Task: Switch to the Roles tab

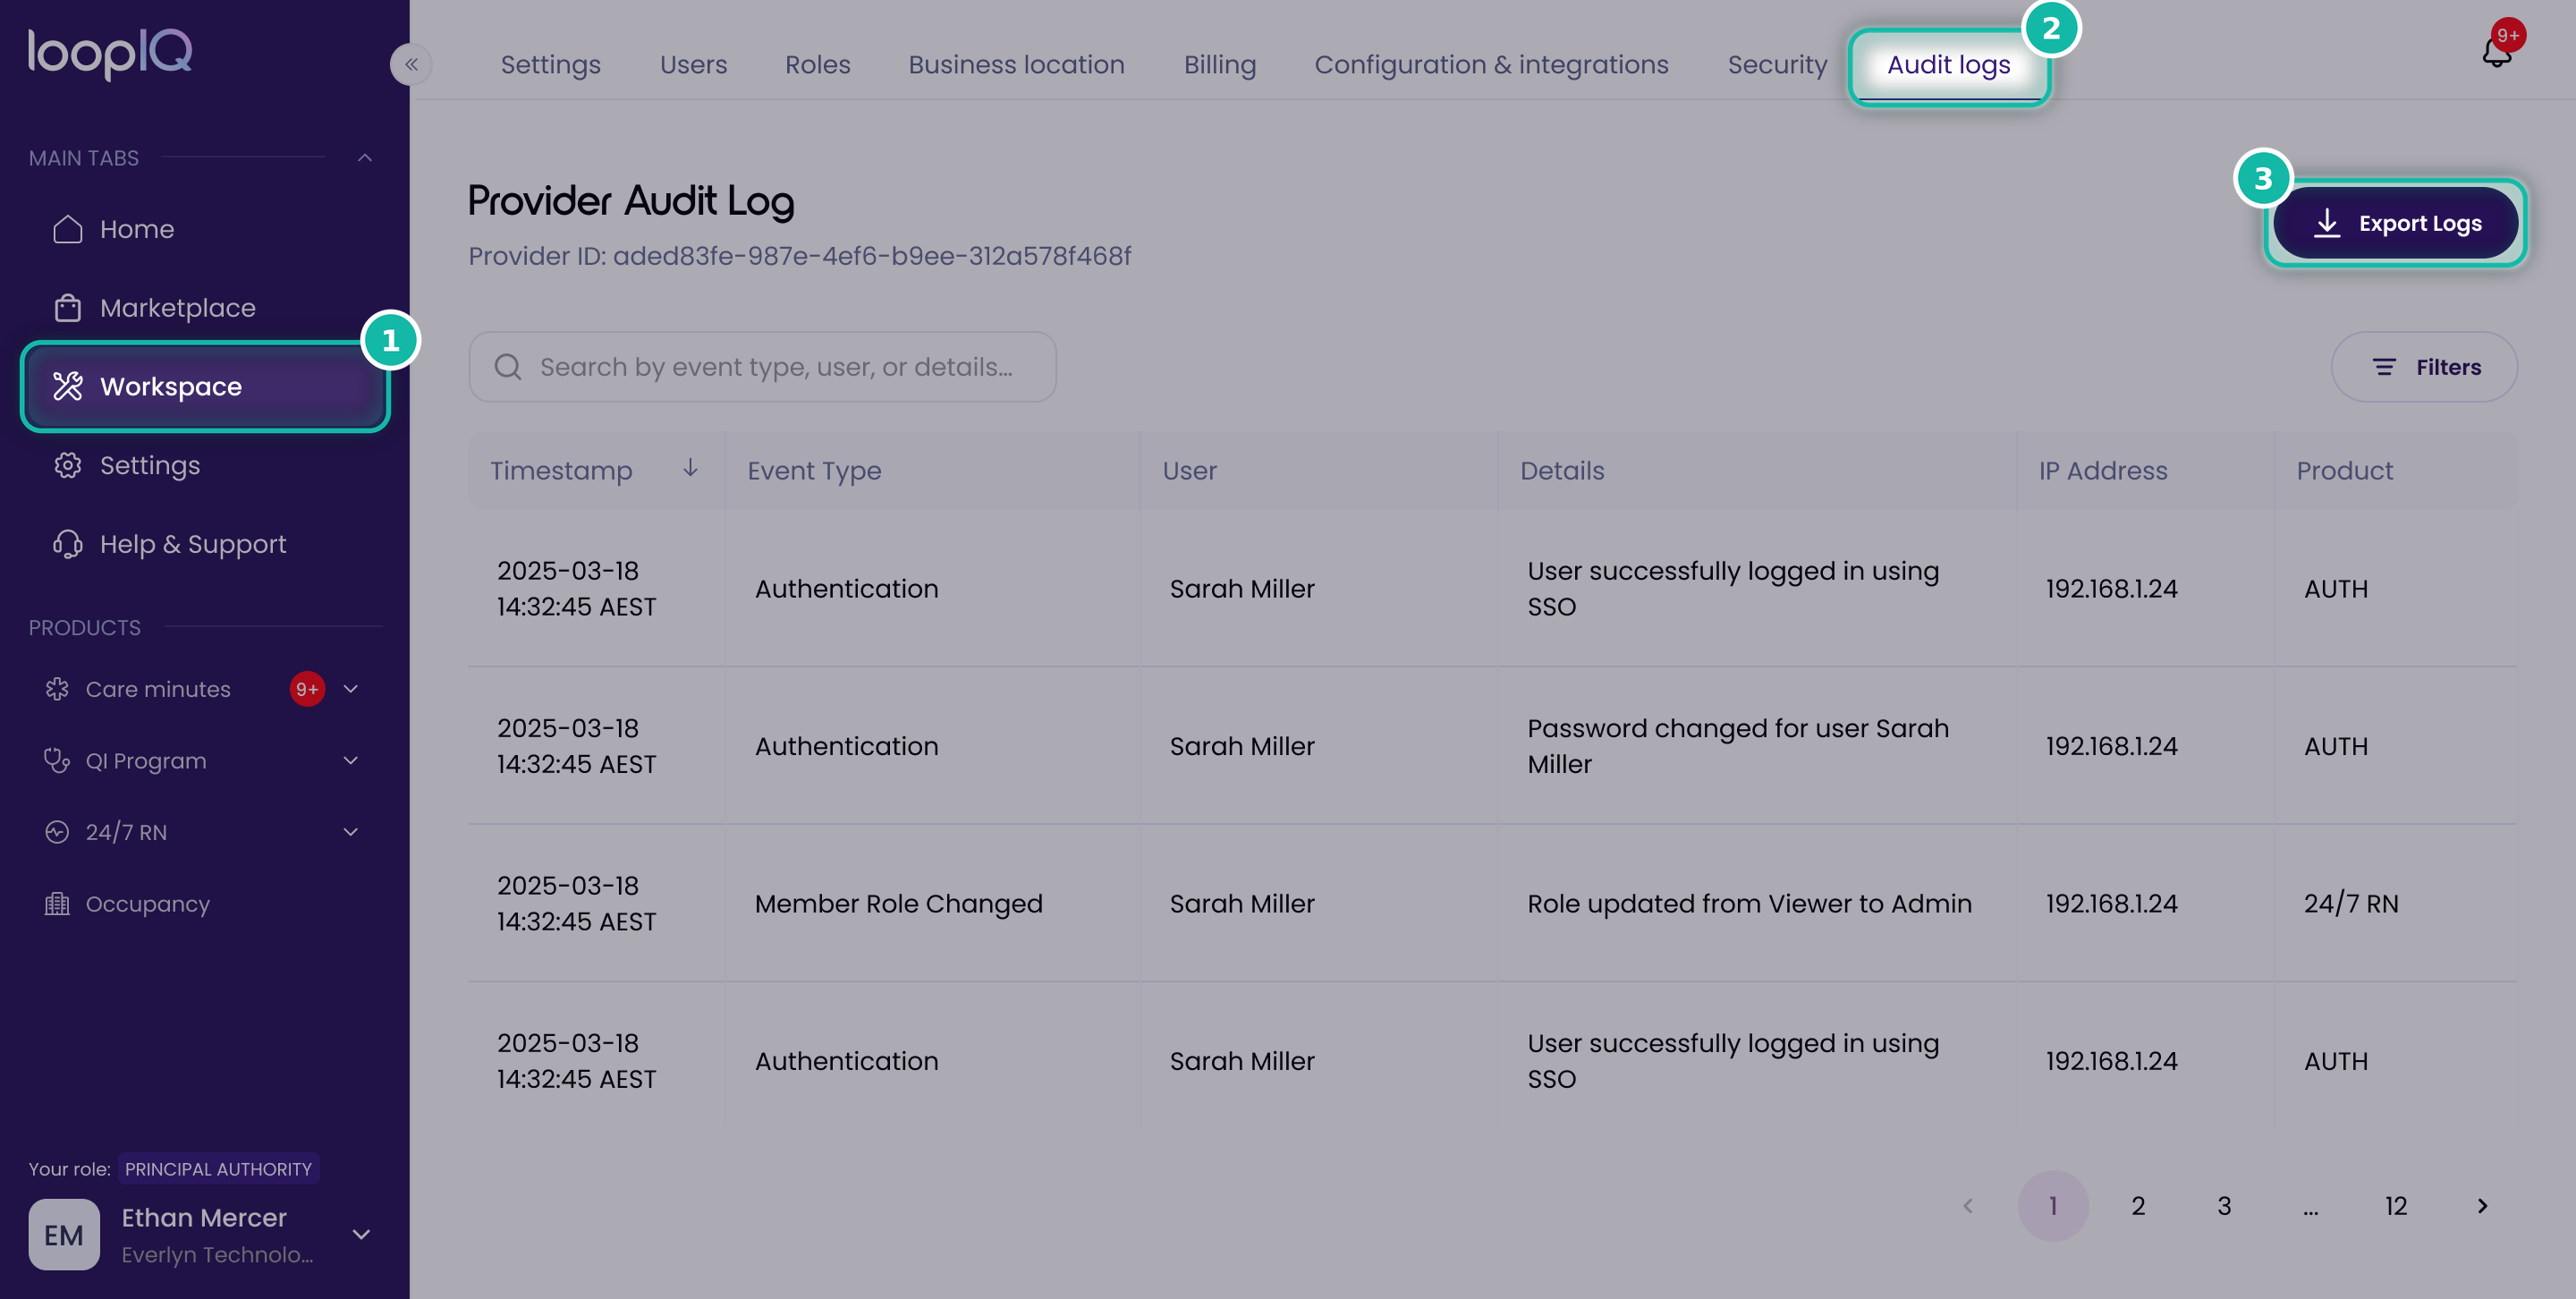Action: [x=817, y=65]
